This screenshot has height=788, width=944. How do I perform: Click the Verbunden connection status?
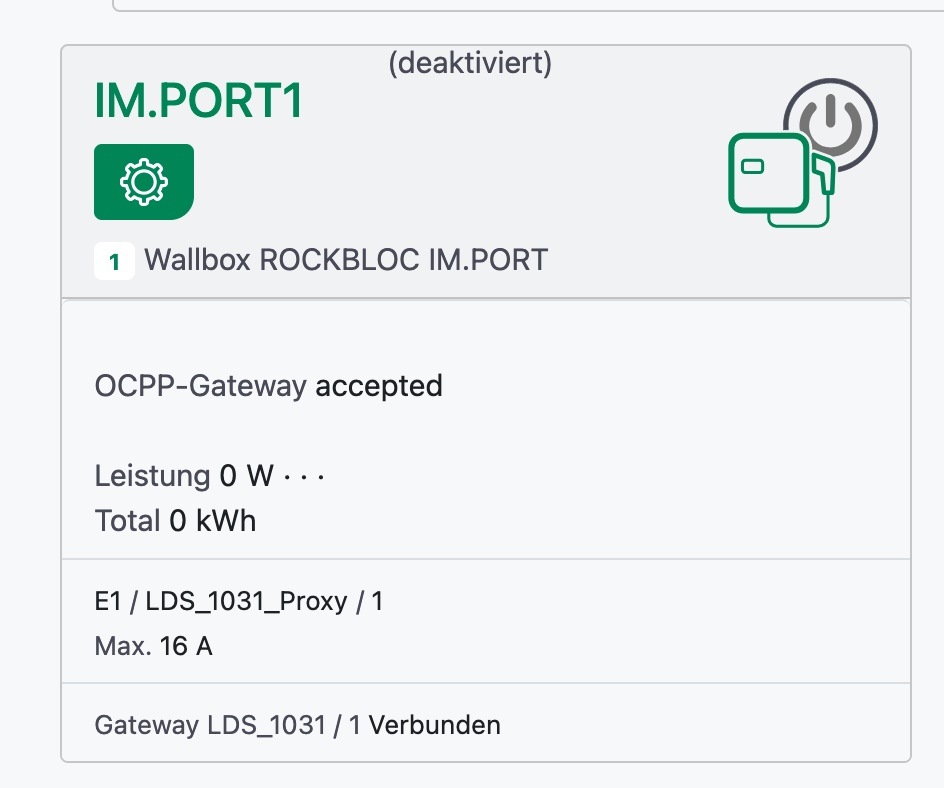(x=435, y=725)
